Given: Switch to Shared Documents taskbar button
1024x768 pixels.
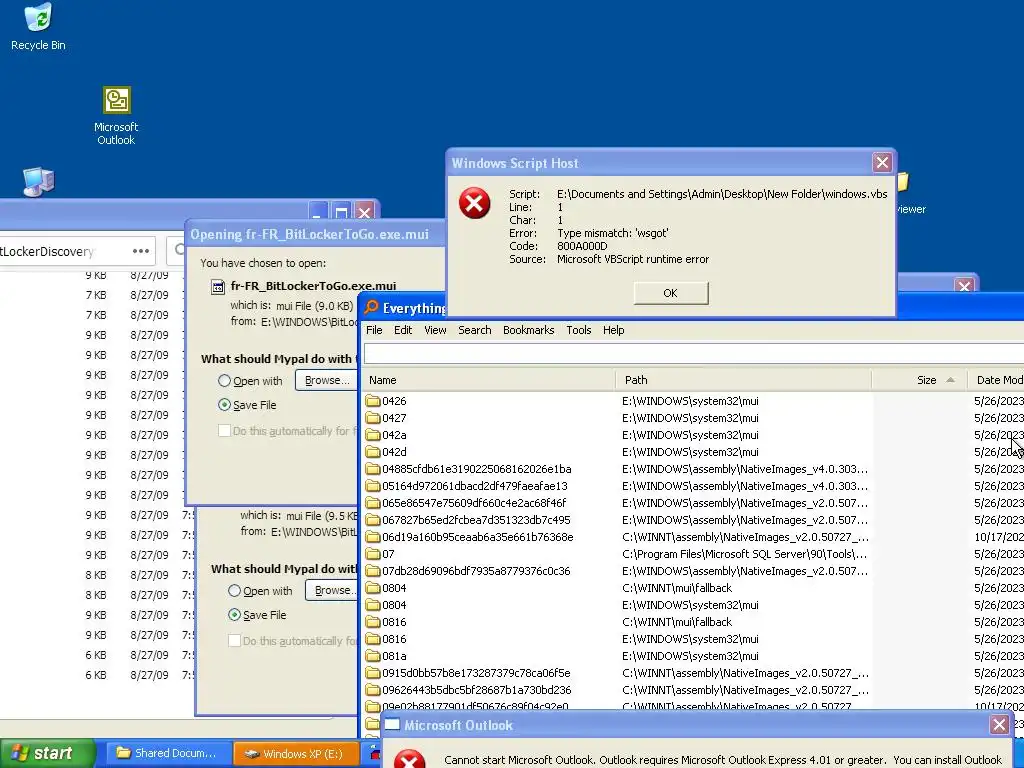Looking at the screenshot, I should (x=167, y=753).
